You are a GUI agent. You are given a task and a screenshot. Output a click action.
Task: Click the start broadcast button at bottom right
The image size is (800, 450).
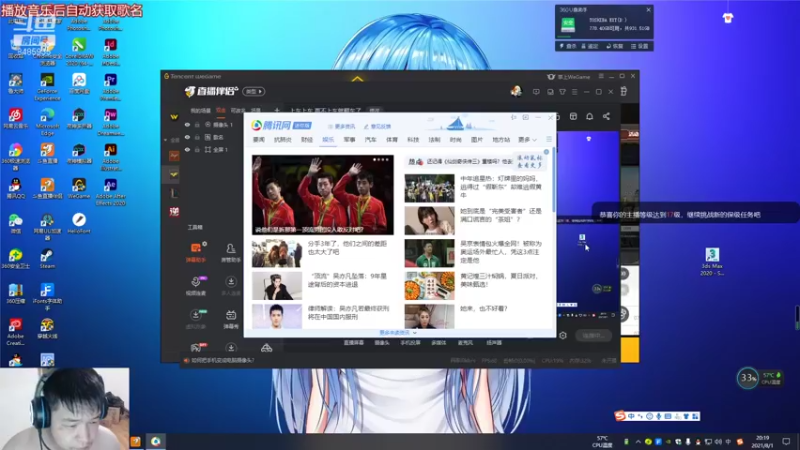point(593,335)
